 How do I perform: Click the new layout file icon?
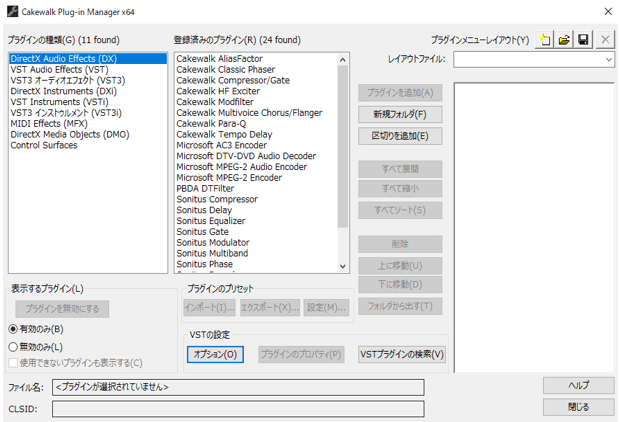(x=544, y=40)
